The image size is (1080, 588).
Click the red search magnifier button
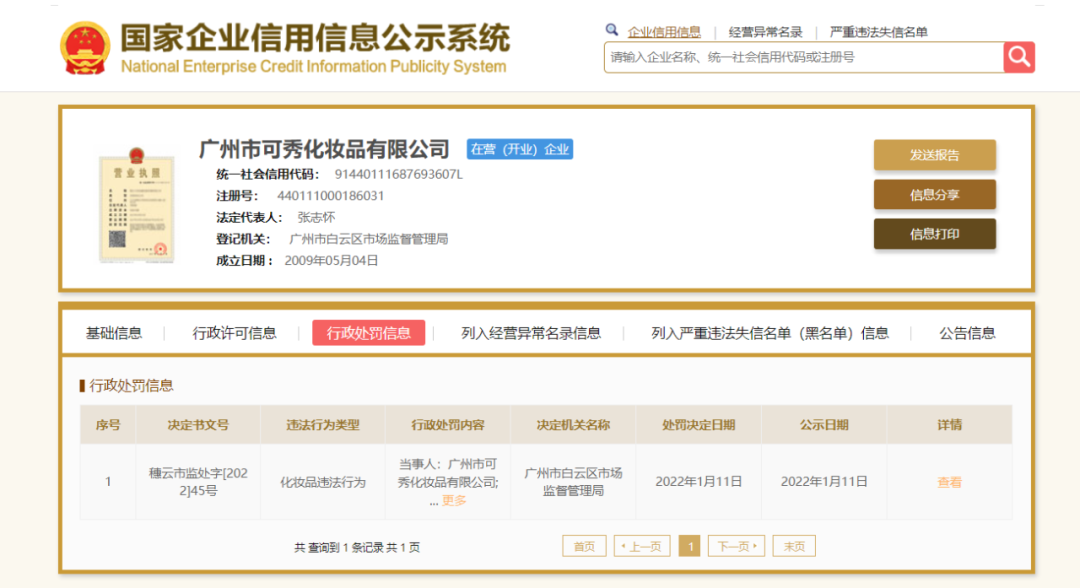tap(1019, 57)
